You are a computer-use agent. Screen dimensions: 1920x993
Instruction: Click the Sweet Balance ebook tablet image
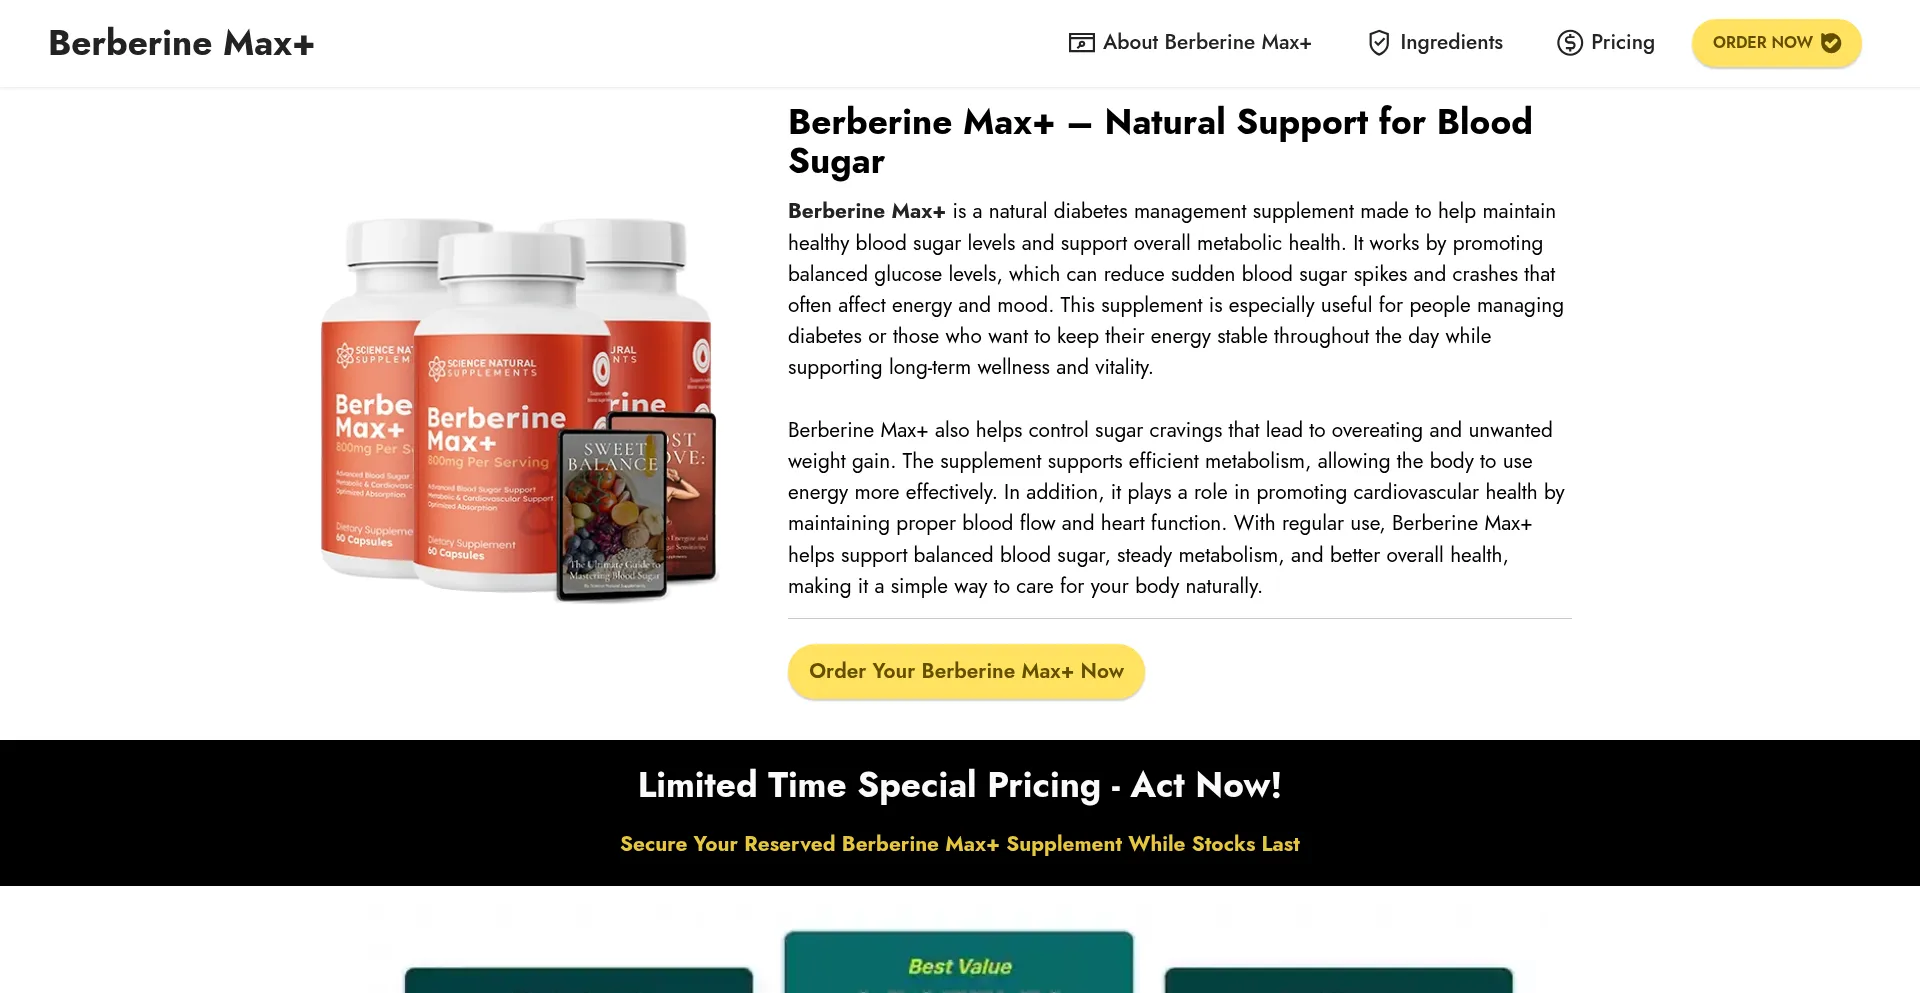[x=613, y=514]
